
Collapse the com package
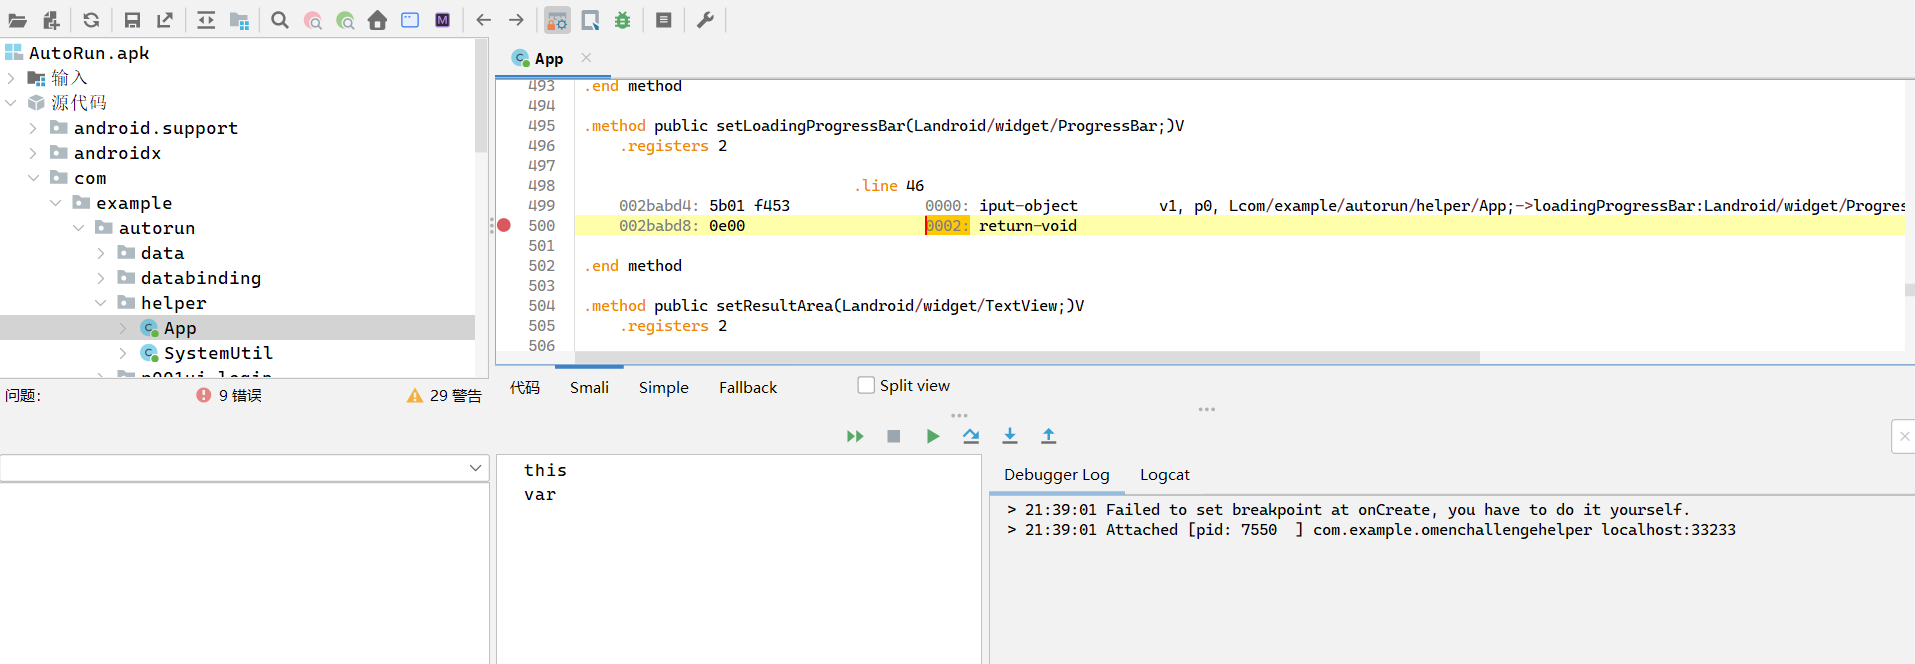click(x=33, y=178)
